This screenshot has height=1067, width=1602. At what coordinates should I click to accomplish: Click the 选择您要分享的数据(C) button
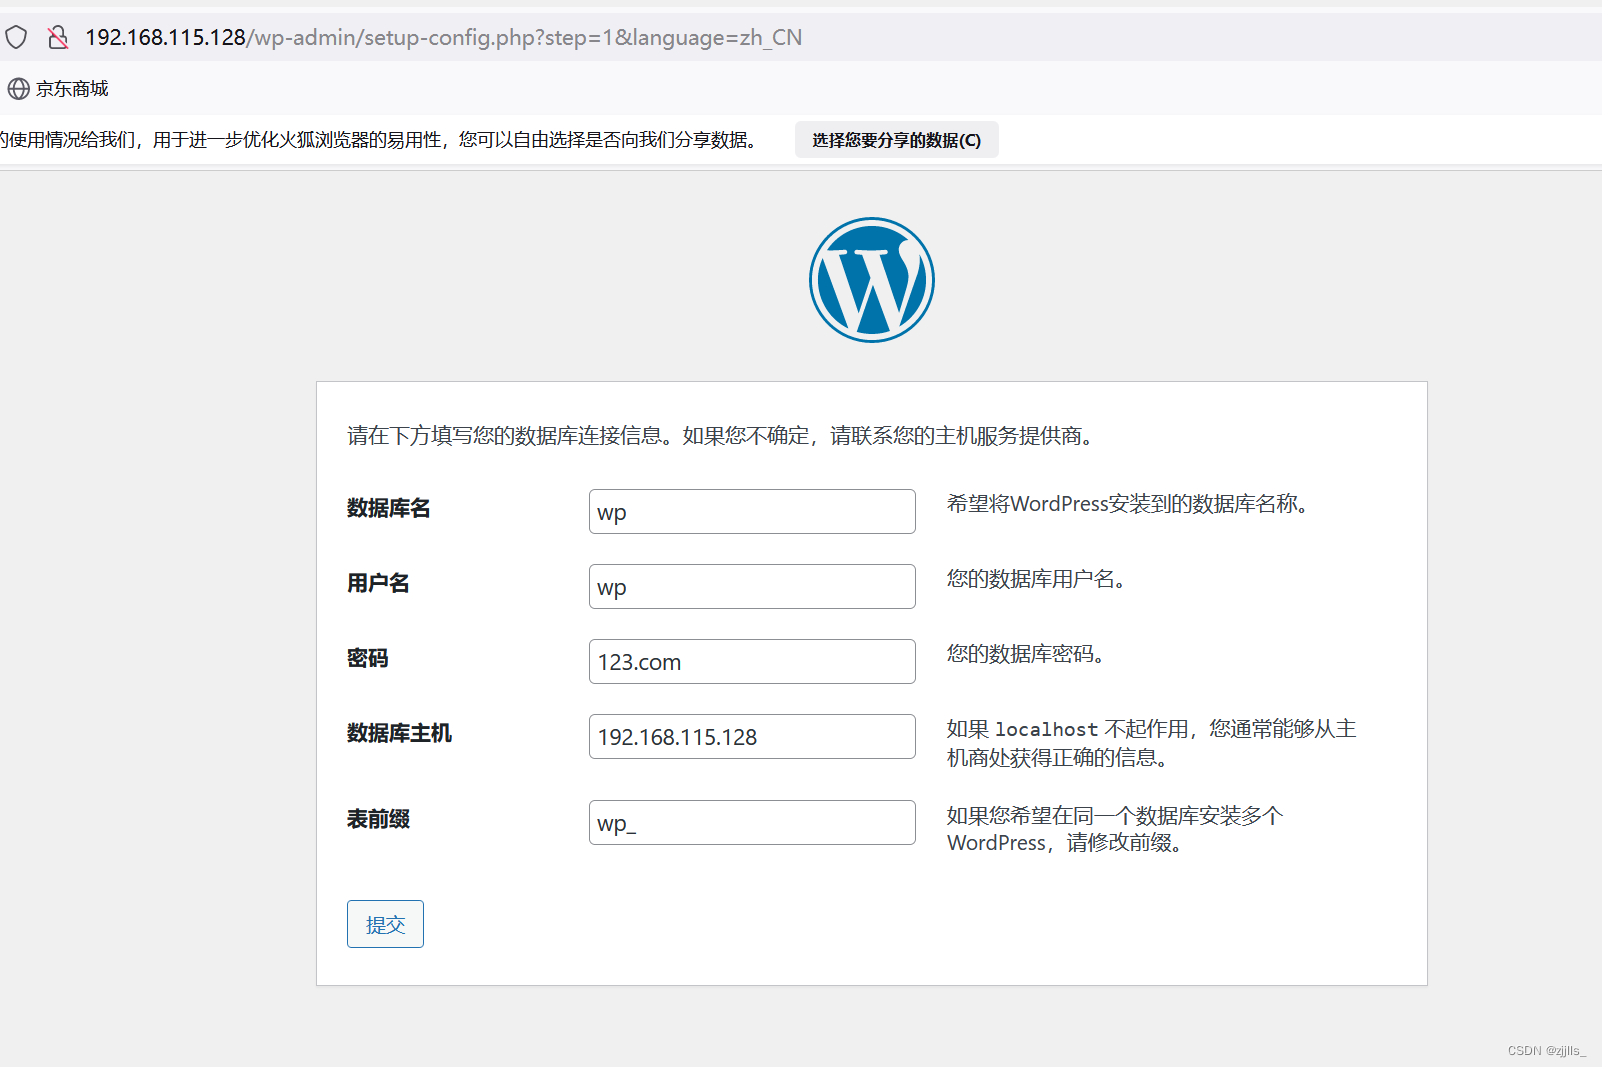895,139
